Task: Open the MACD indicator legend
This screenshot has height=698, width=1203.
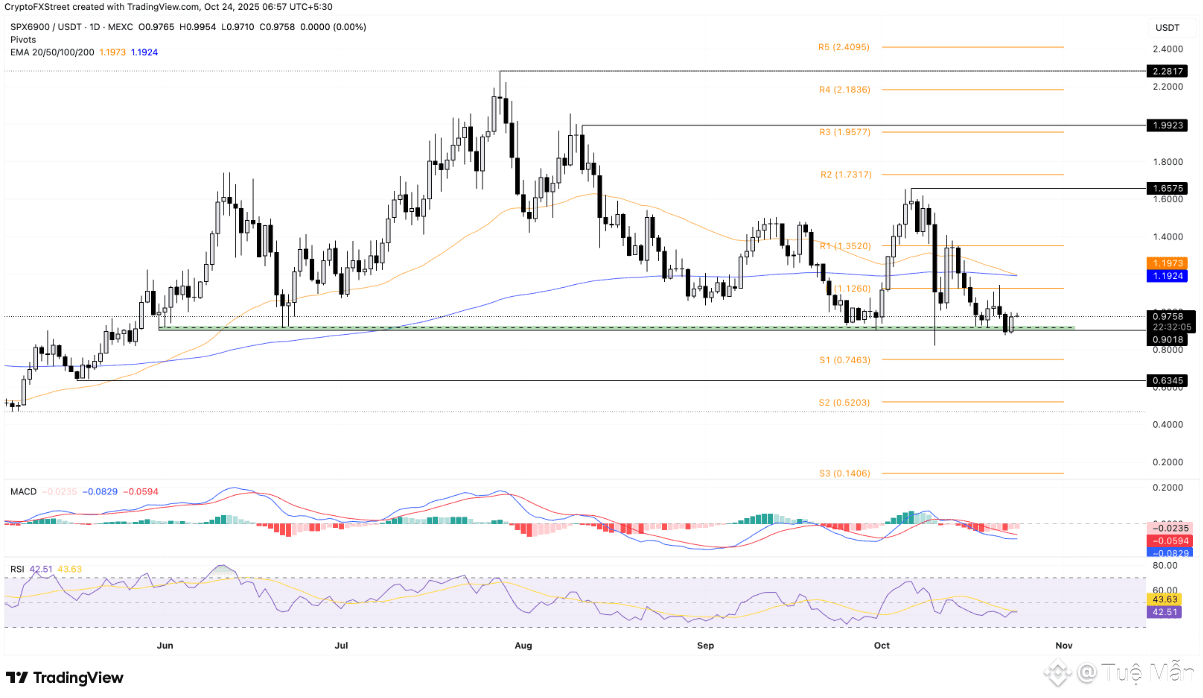Action: click(24, 492)
